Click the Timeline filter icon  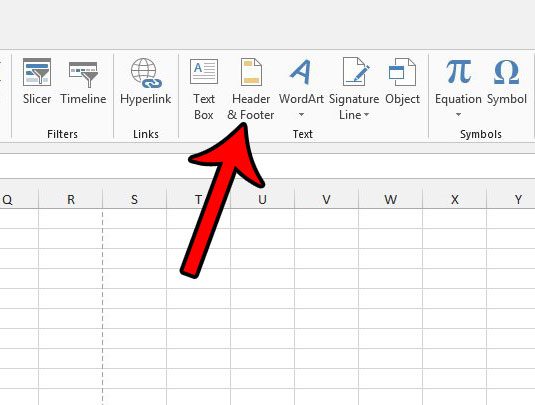click(x=83, y=74)
